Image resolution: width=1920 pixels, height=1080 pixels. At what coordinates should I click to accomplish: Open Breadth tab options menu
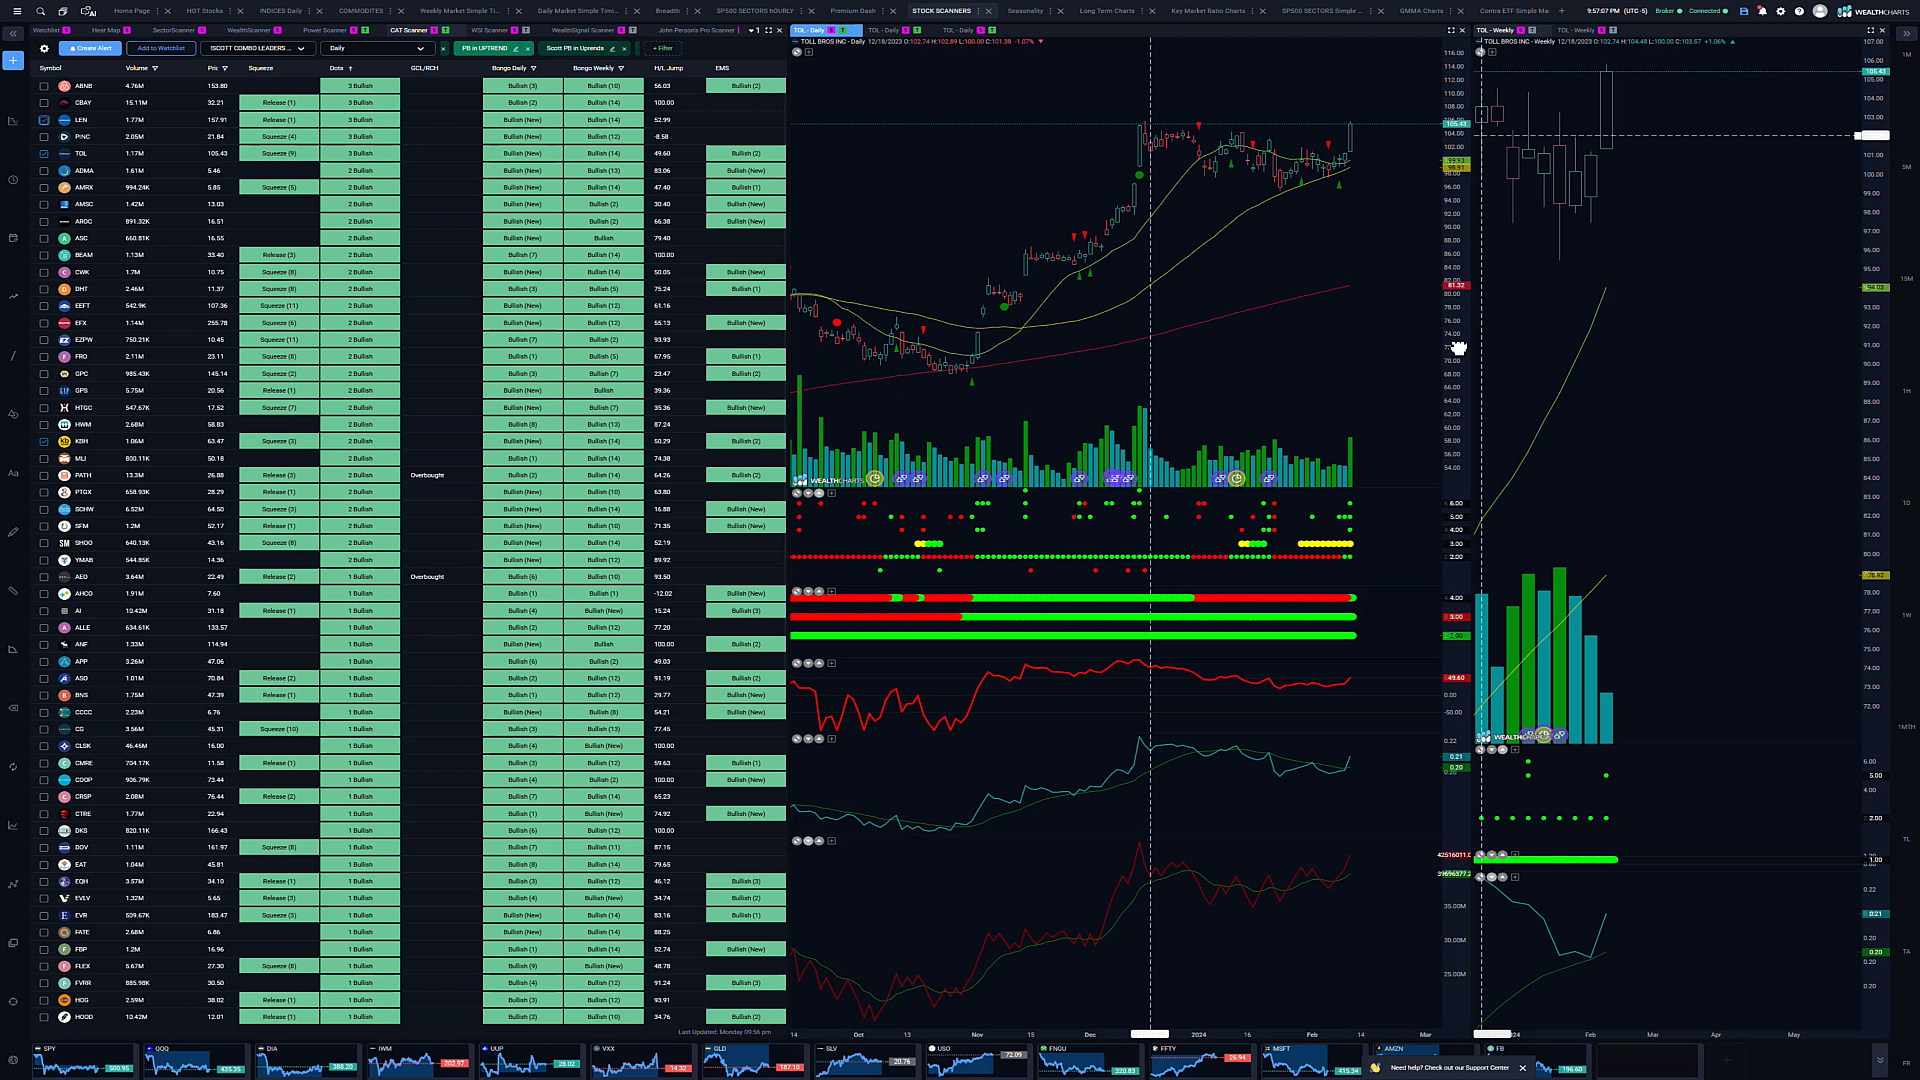(x=687, y=11)
